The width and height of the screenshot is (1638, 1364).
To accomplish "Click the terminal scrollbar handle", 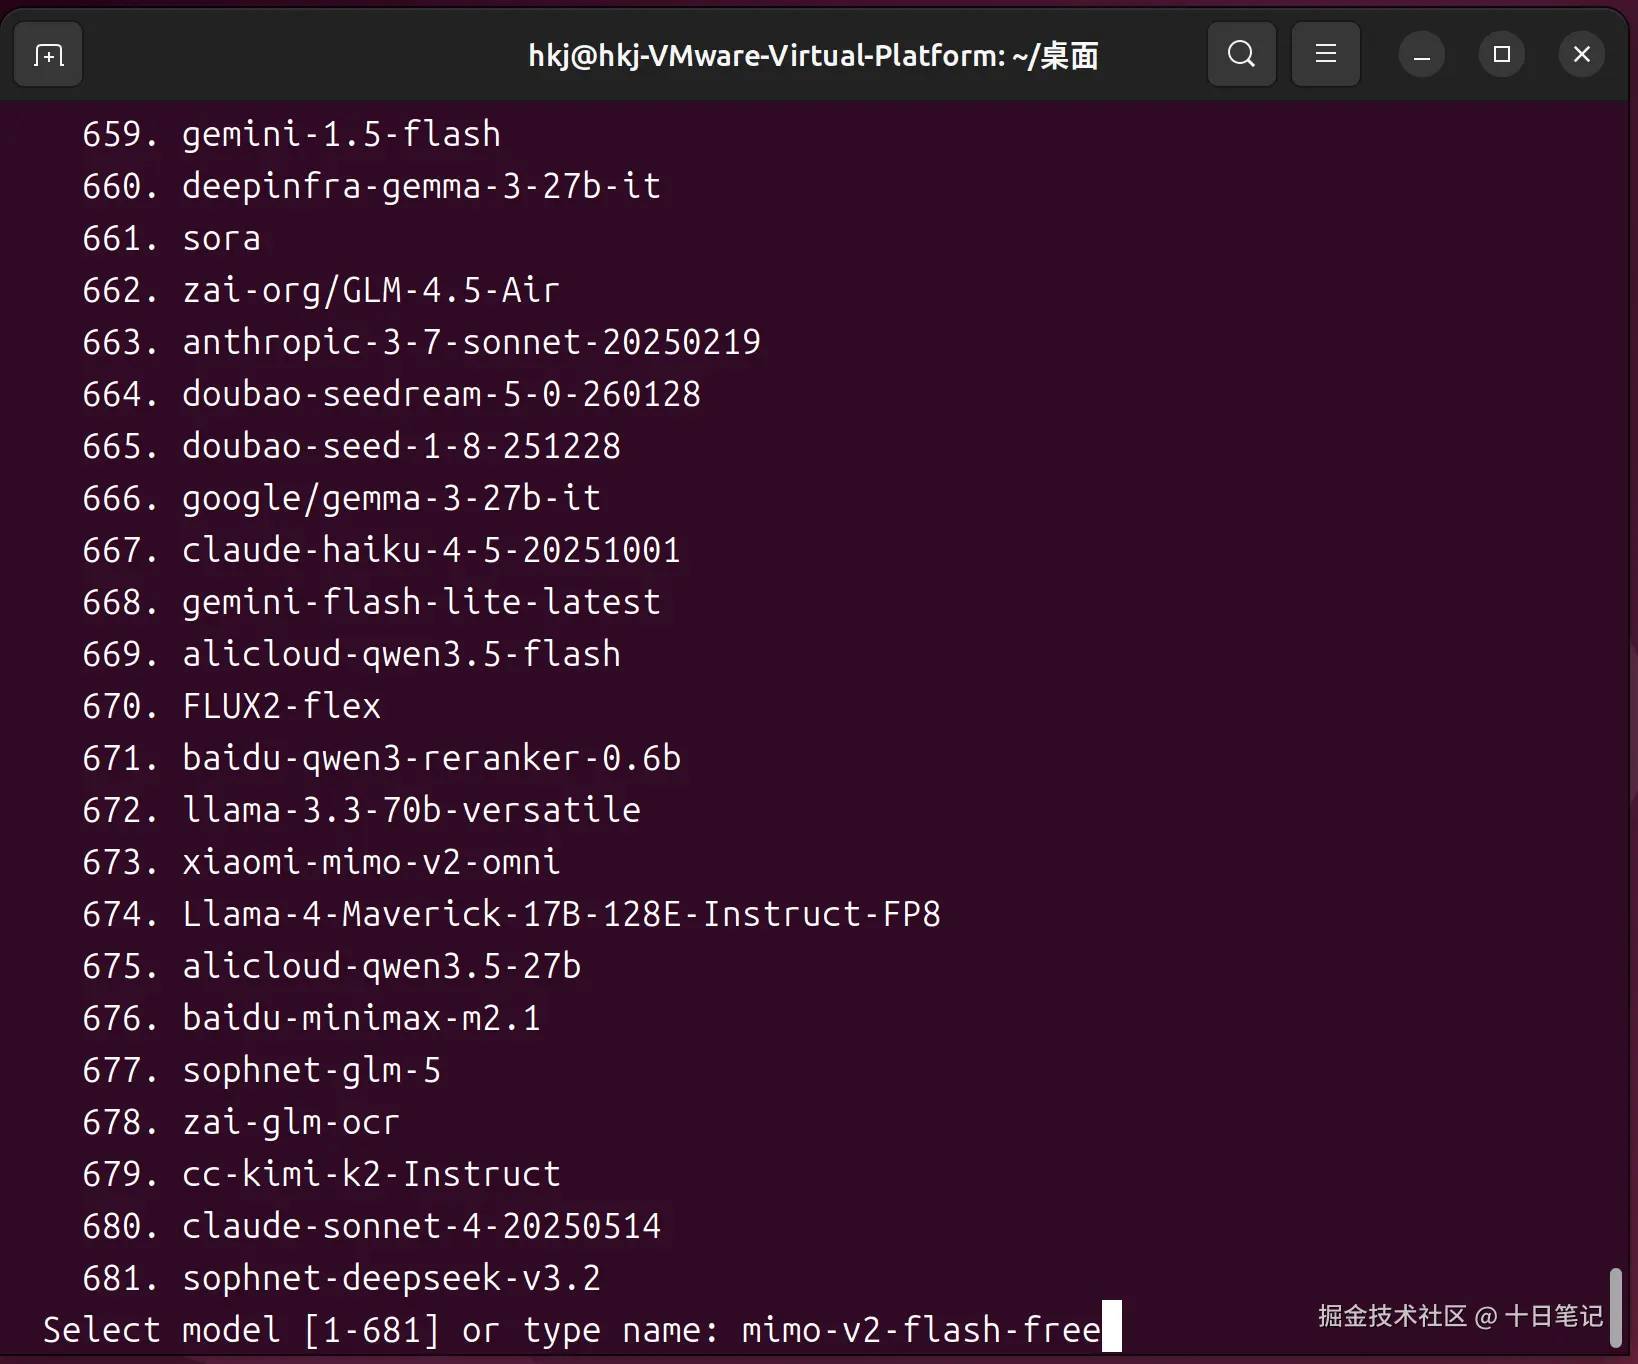I will click(1615, 1308).
